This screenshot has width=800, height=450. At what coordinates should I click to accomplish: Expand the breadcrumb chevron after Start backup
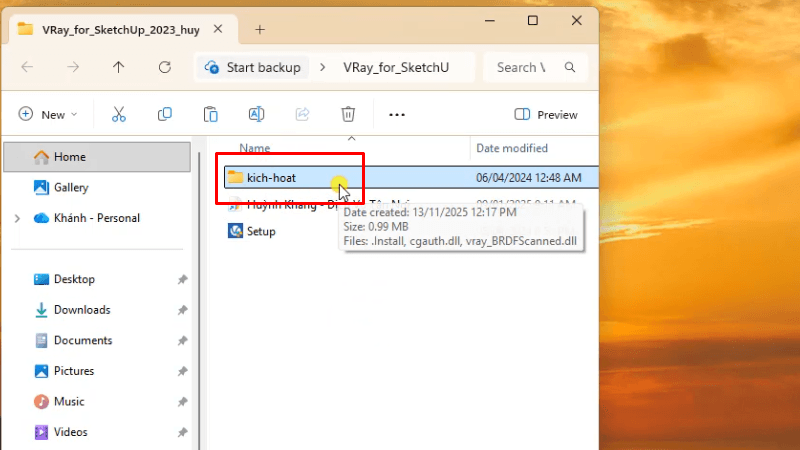(x=322, y=67)
